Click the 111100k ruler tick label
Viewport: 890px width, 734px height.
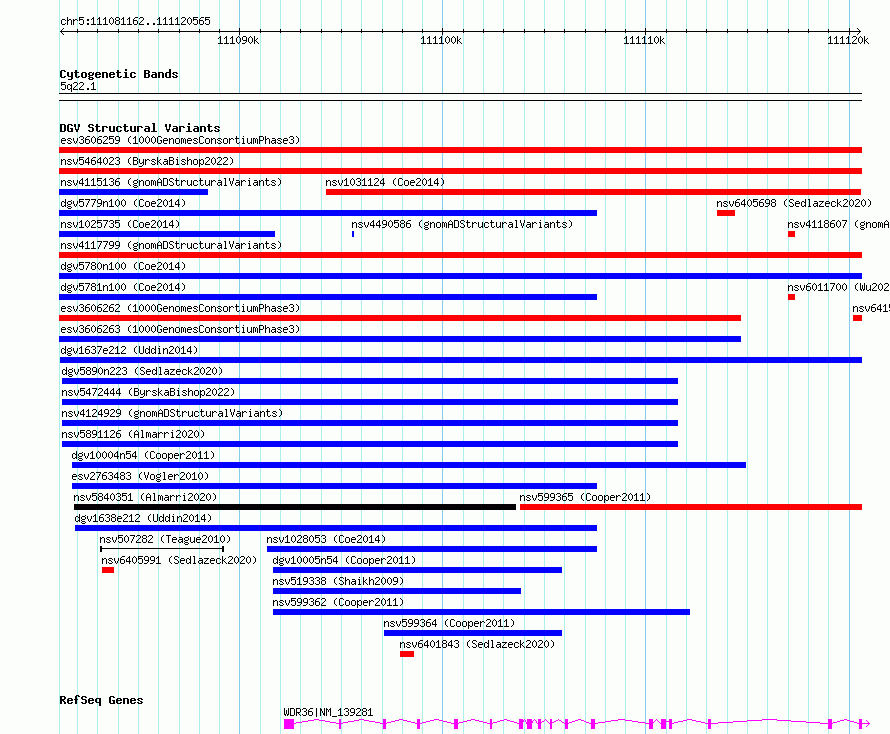coord(441,40)
